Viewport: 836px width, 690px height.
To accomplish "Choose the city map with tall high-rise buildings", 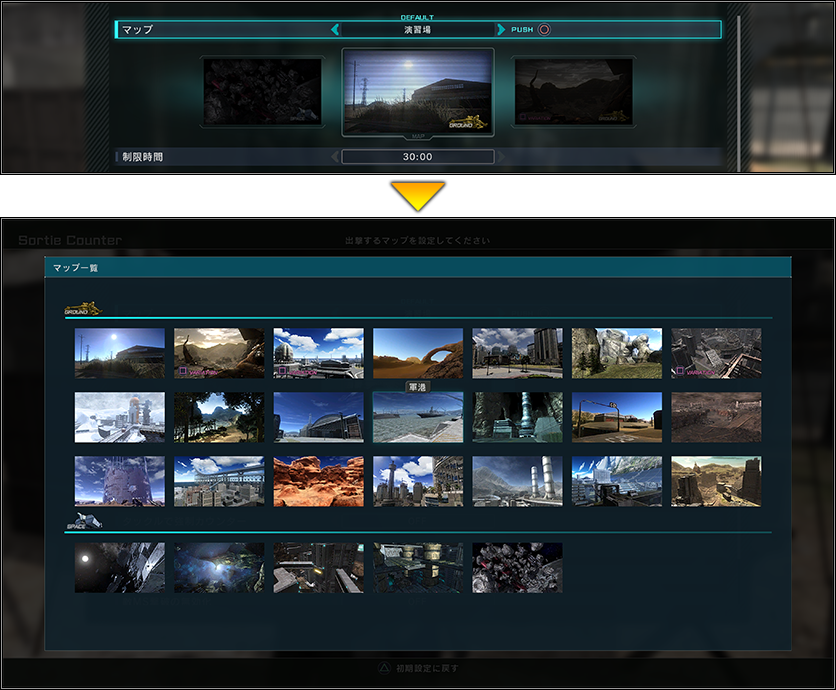I will pos(517,353).
